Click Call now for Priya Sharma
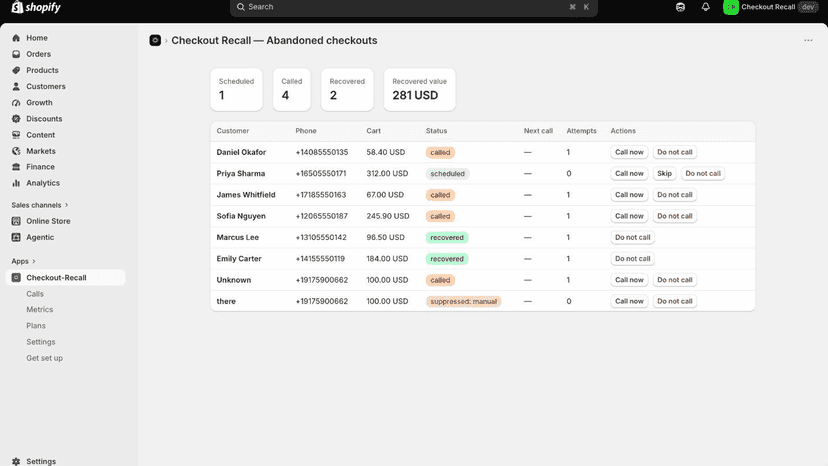 coord(629,173)
